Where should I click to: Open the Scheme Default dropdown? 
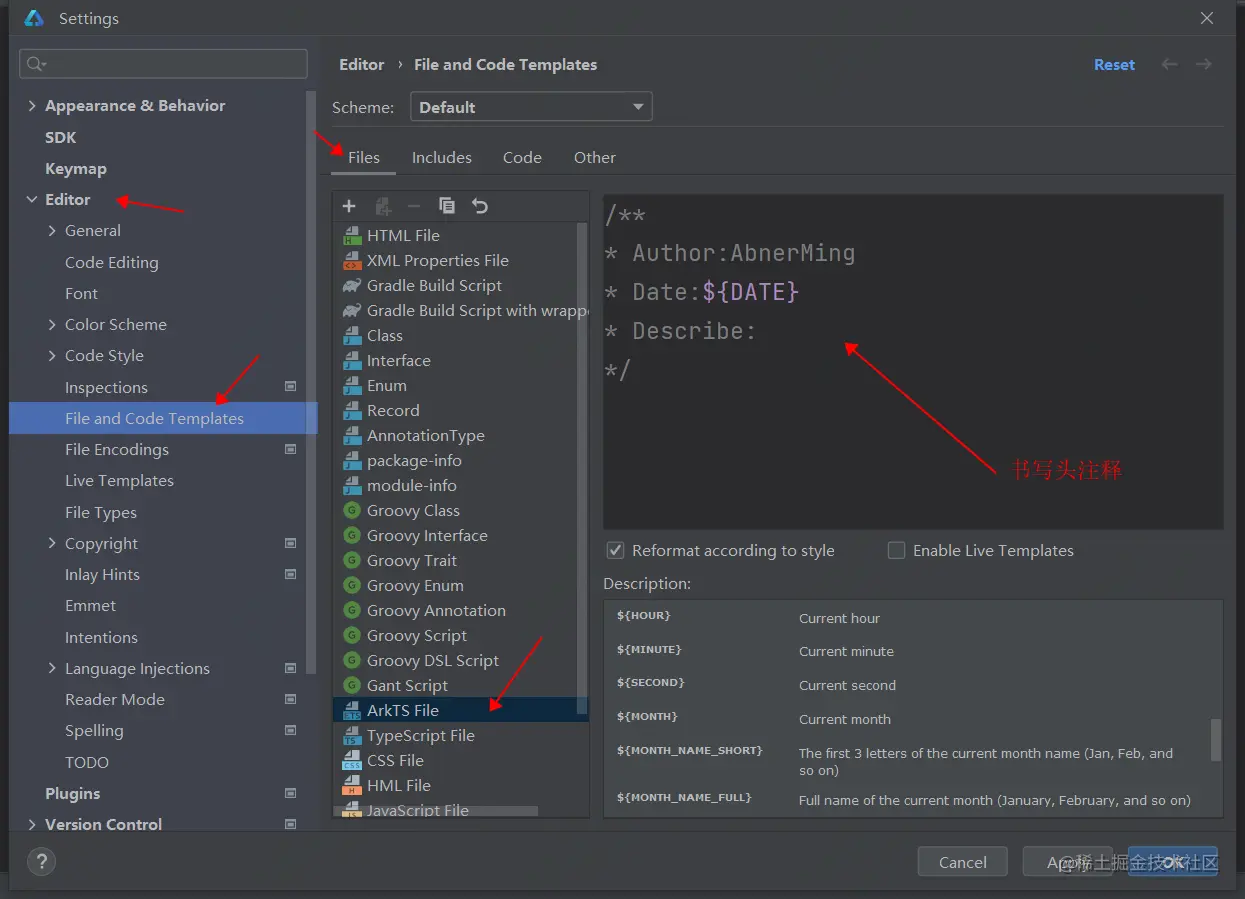coord(531,107)
